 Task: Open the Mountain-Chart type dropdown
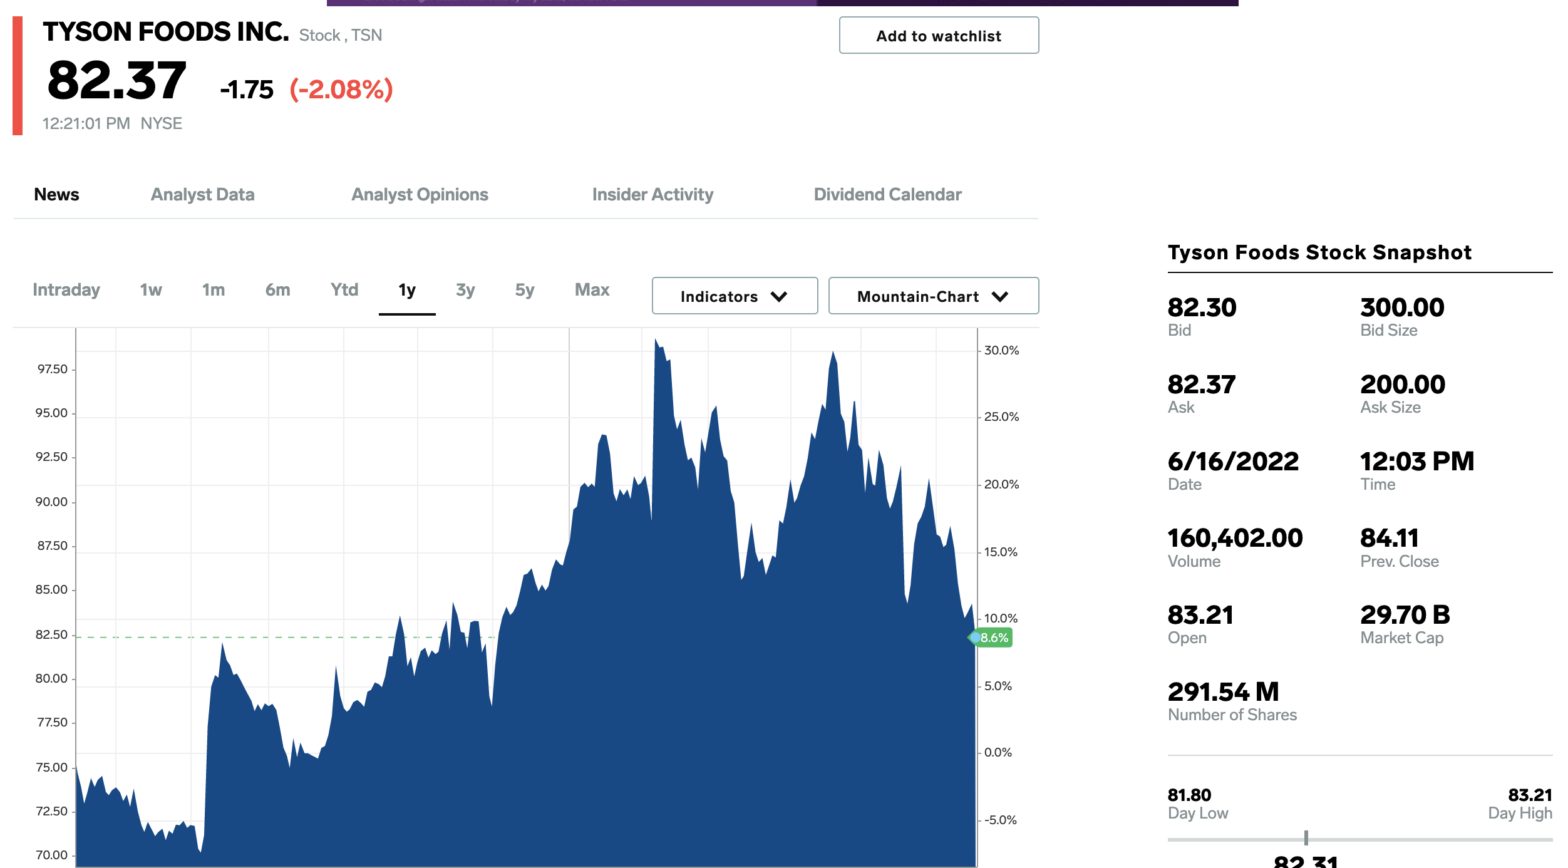tap(934, 296)
